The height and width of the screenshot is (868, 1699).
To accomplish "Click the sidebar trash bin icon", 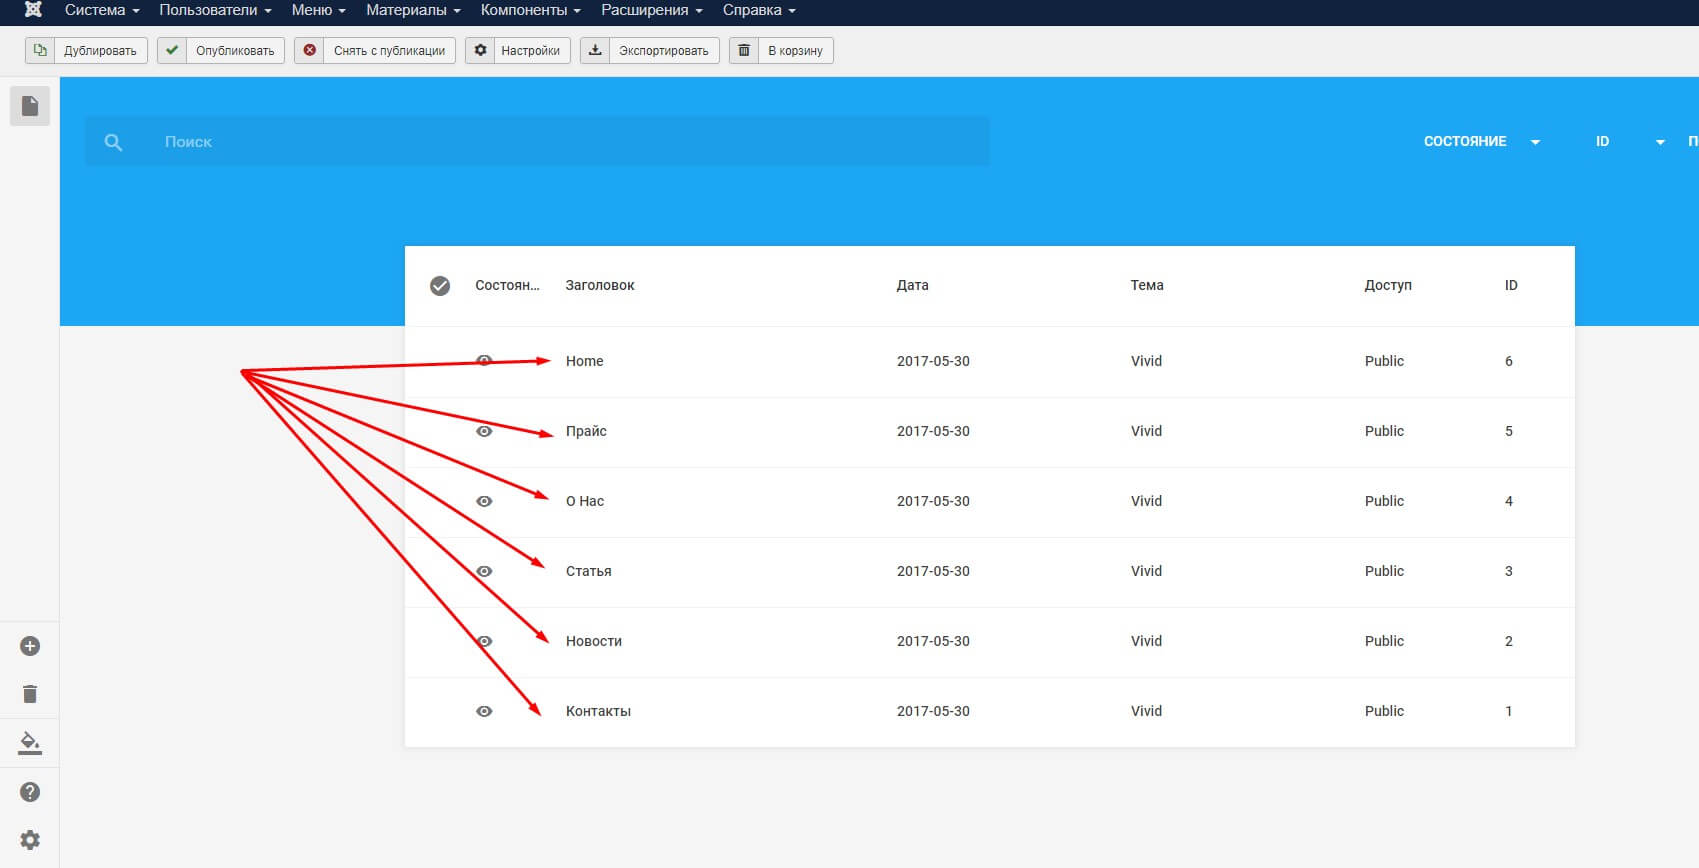I will (30, 694).
